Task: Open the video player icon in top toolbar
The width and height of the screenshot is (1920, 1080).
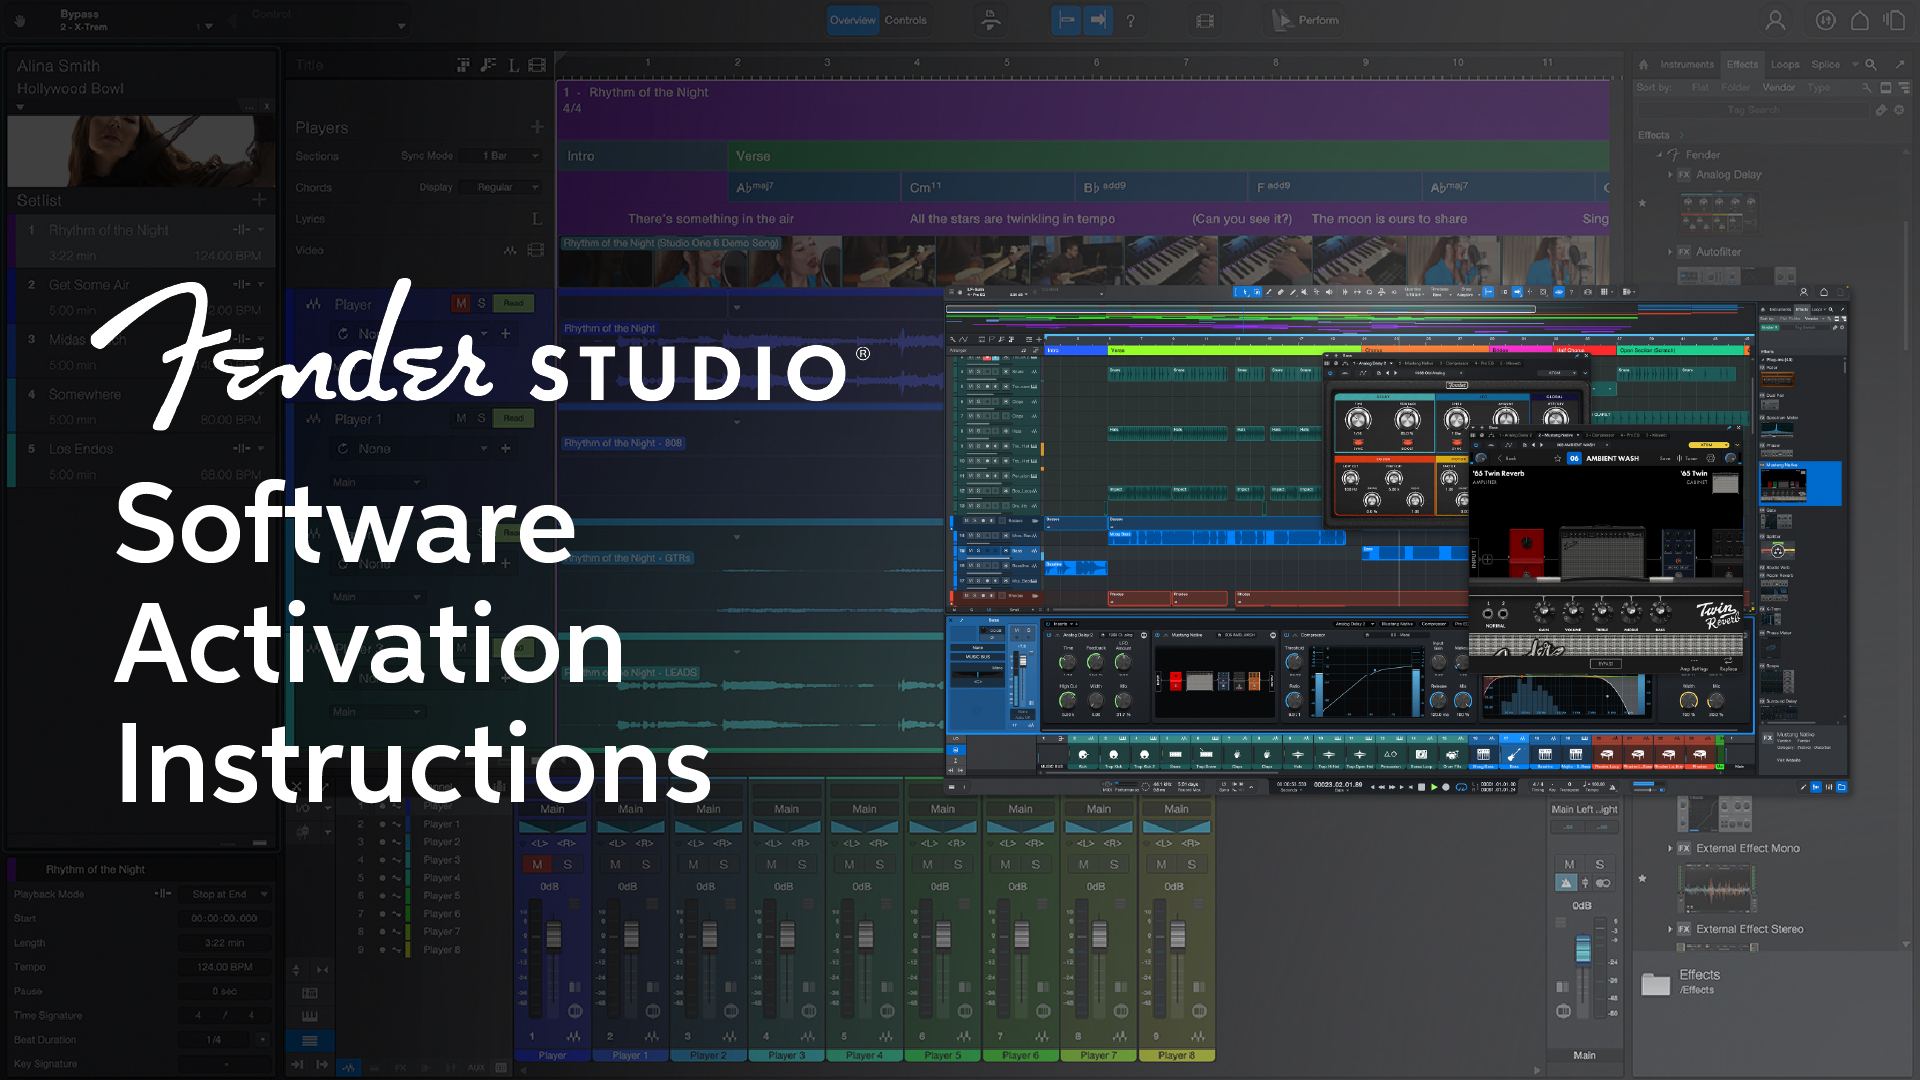Action: click(1205, 20)
